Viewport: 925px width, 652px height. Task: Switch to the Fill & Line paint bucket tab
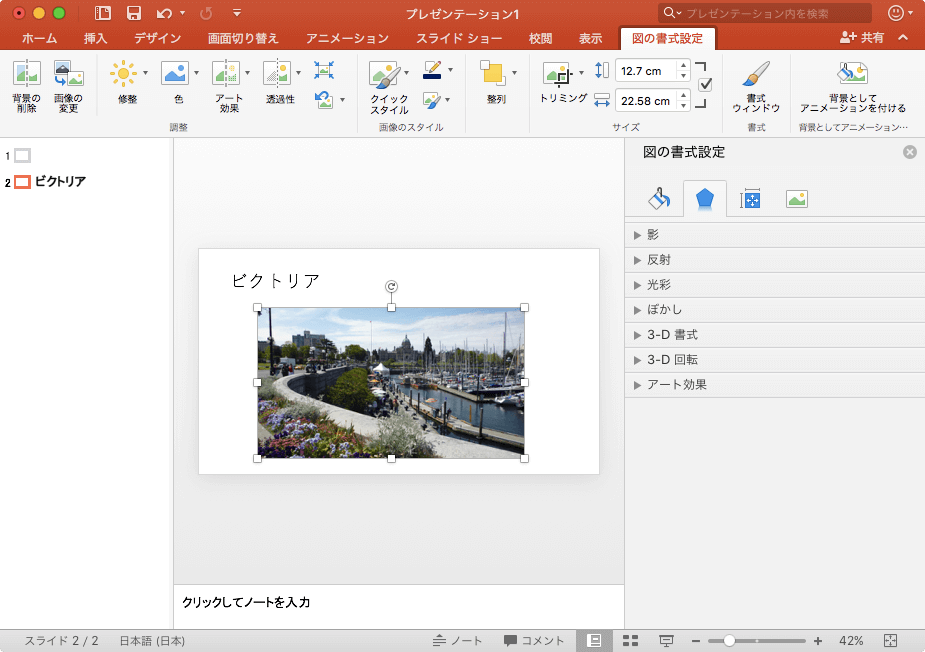pos(659,199)
